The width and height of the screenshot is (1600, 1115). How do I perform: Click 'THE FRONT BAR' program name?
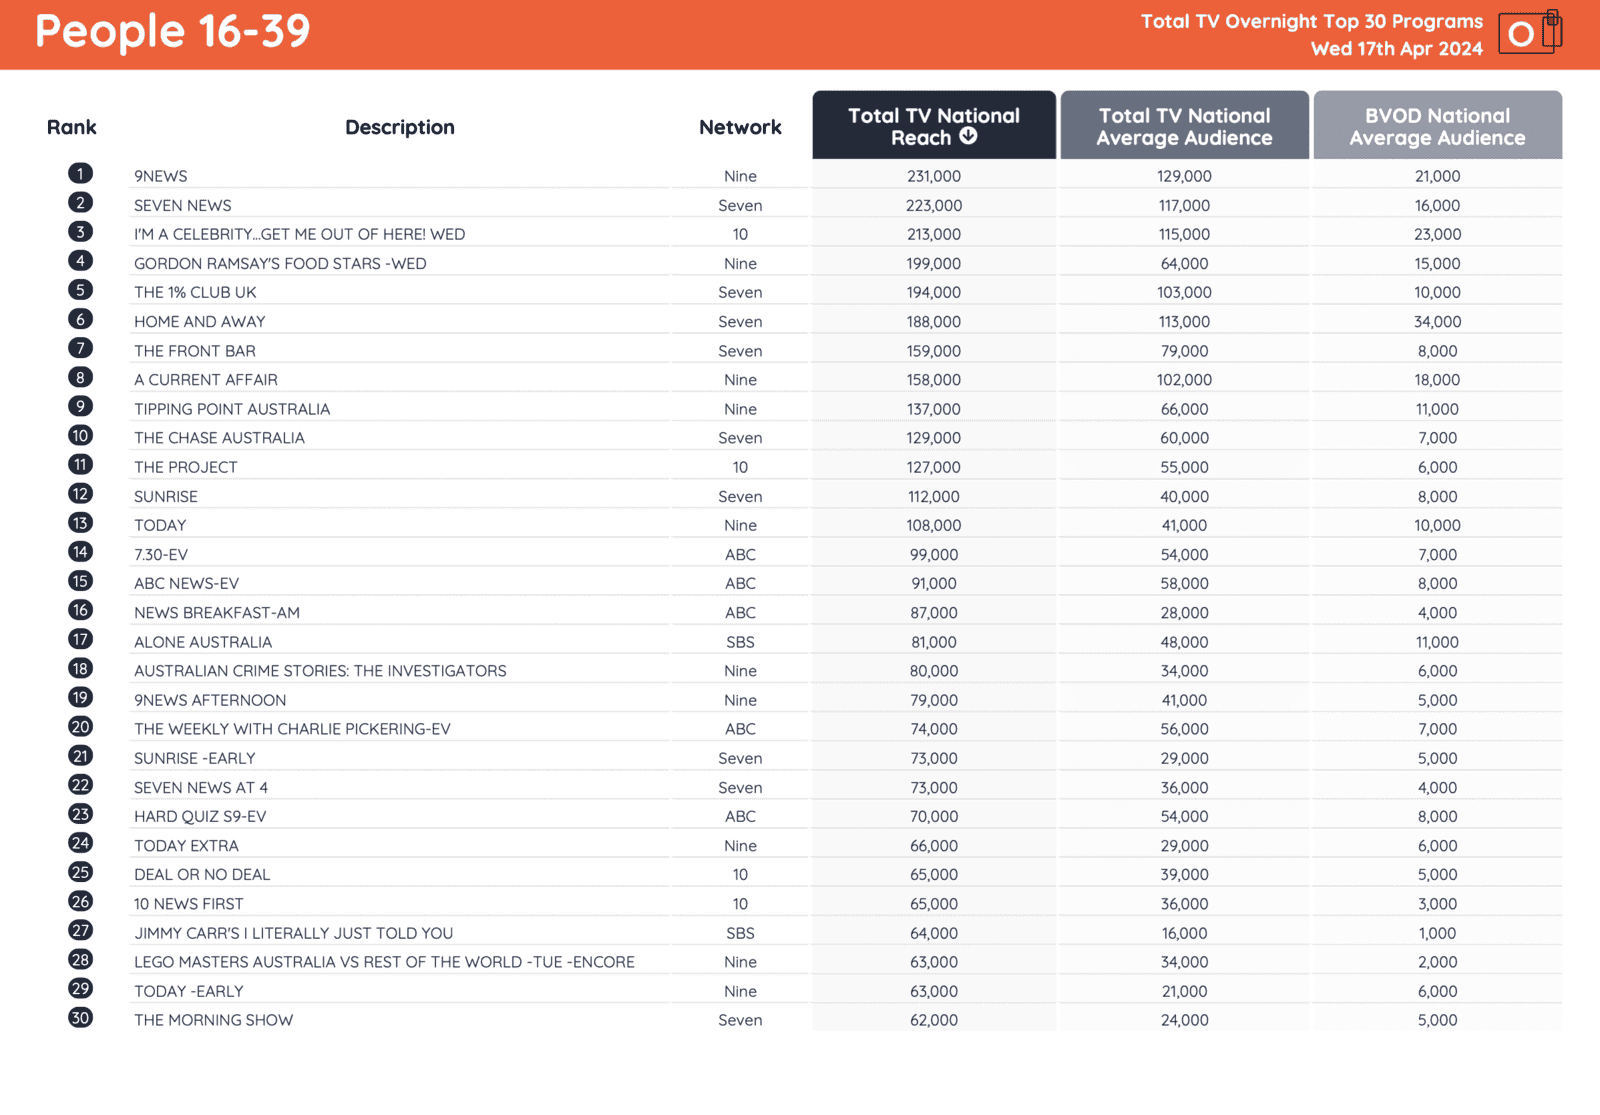coord(195,351)
